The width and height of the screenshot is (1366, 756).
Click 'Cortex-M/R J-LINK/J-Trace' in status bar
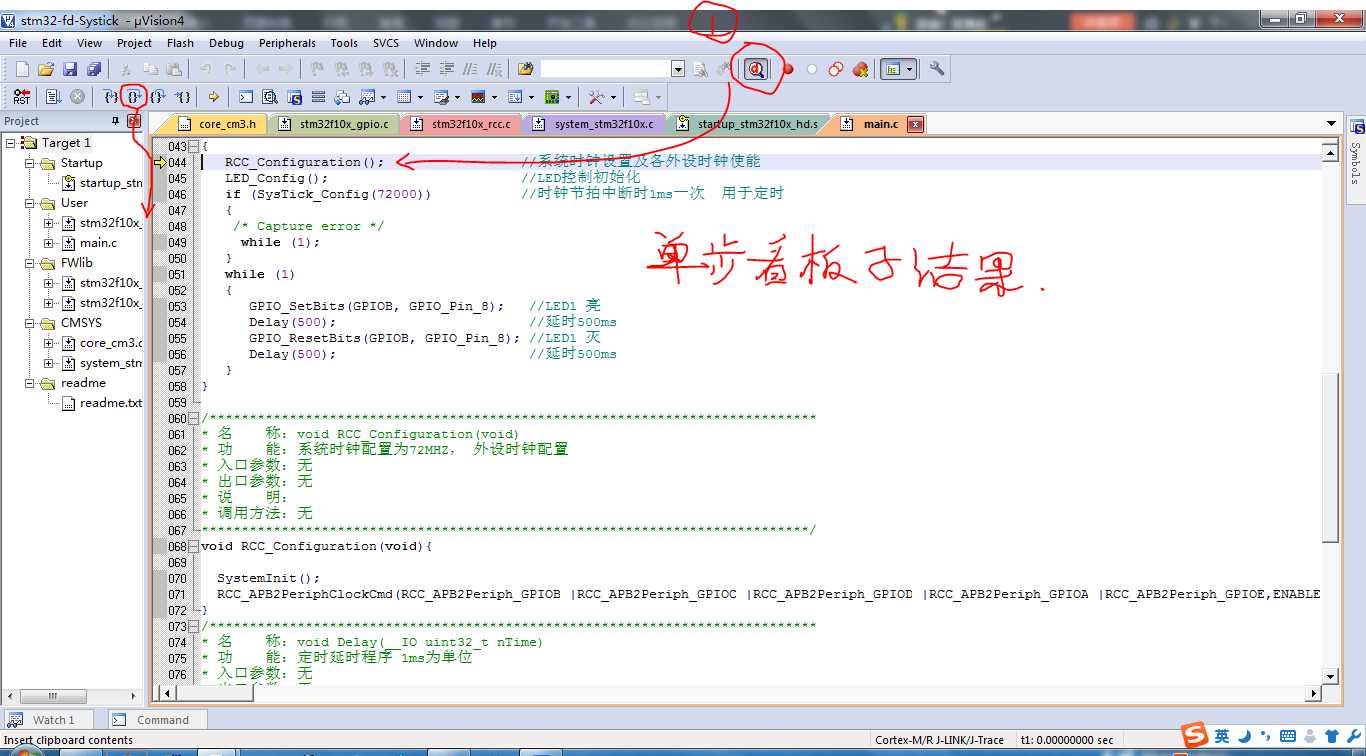pyautogui.click(x=939, y=740)
